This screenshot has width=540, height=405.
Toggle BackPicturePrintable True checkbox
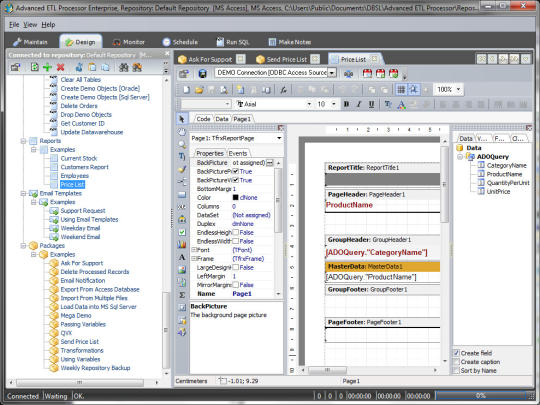pyautogui.click(x=236, y=171)
